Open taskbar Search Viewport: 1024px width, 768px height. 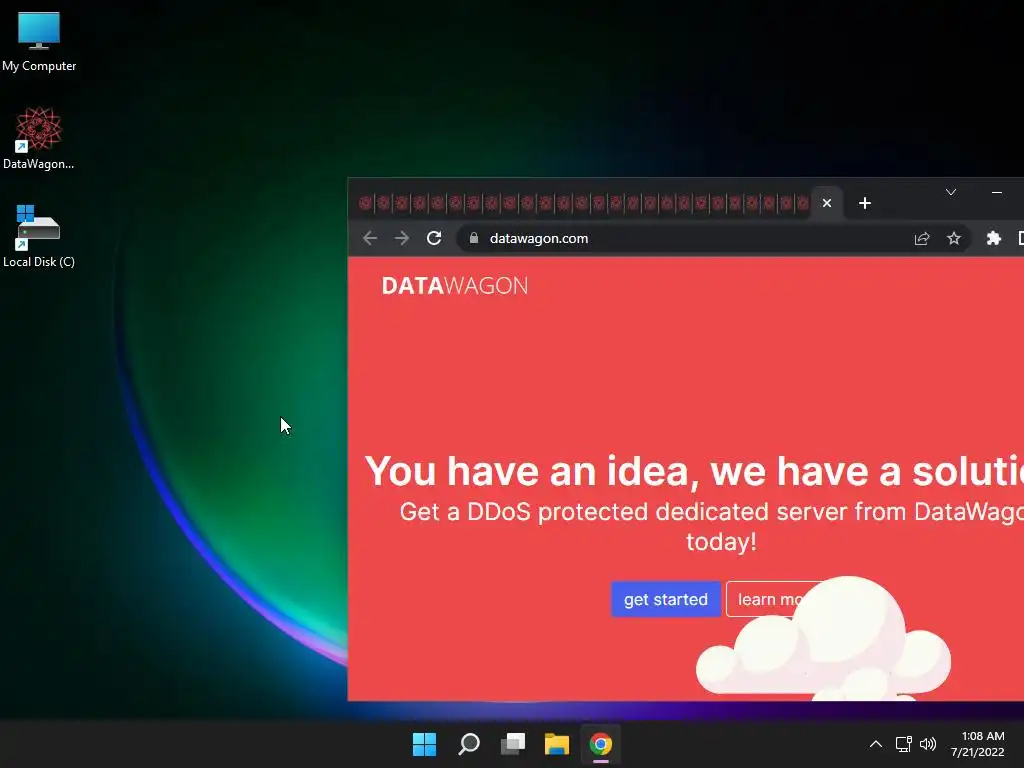pyautogui.click(x=469, y=744)
